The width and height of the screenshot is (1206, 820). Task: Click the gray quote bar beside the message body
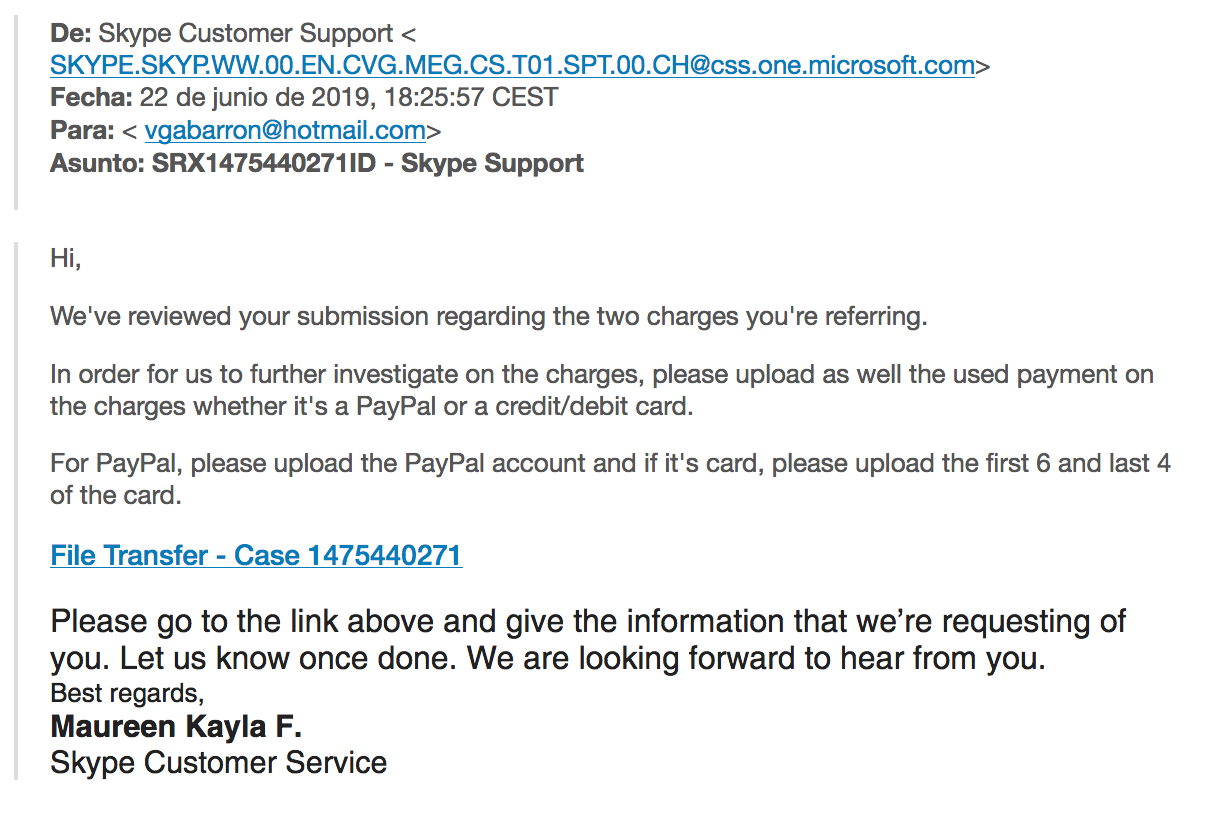coord(16,510)
